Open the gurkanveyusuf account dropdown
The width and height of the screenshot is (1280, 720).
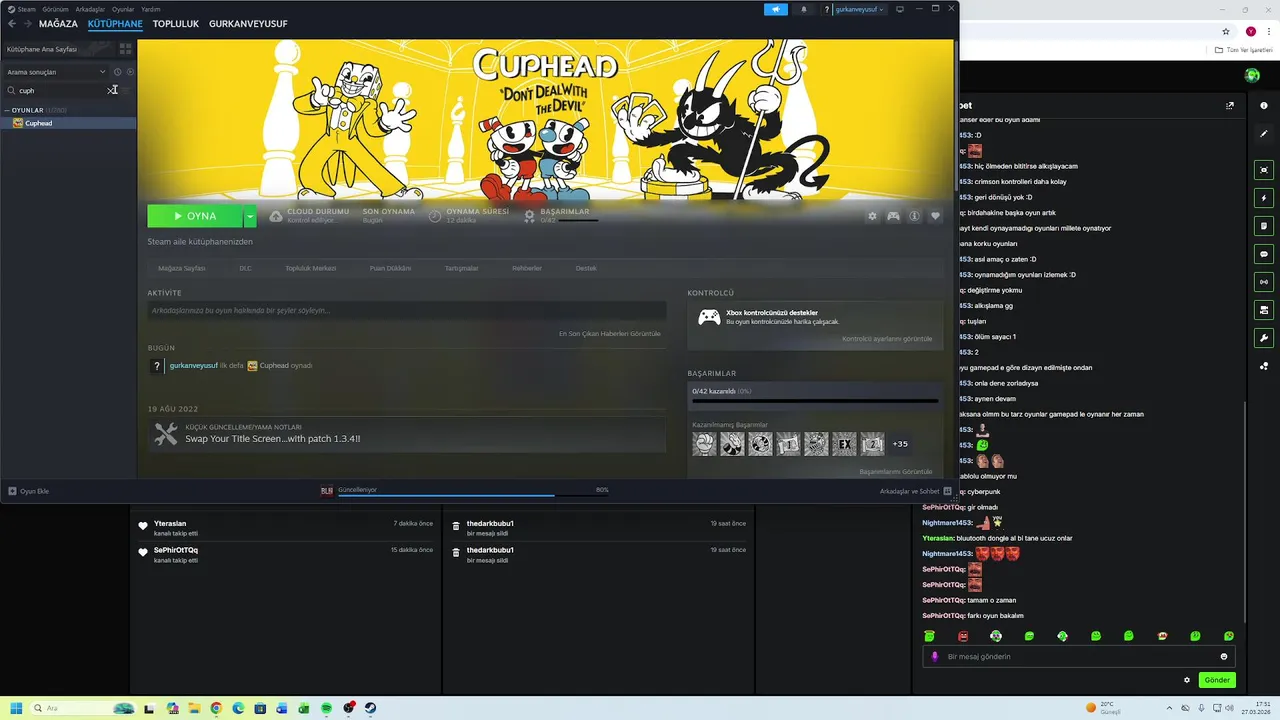point(859,9)
